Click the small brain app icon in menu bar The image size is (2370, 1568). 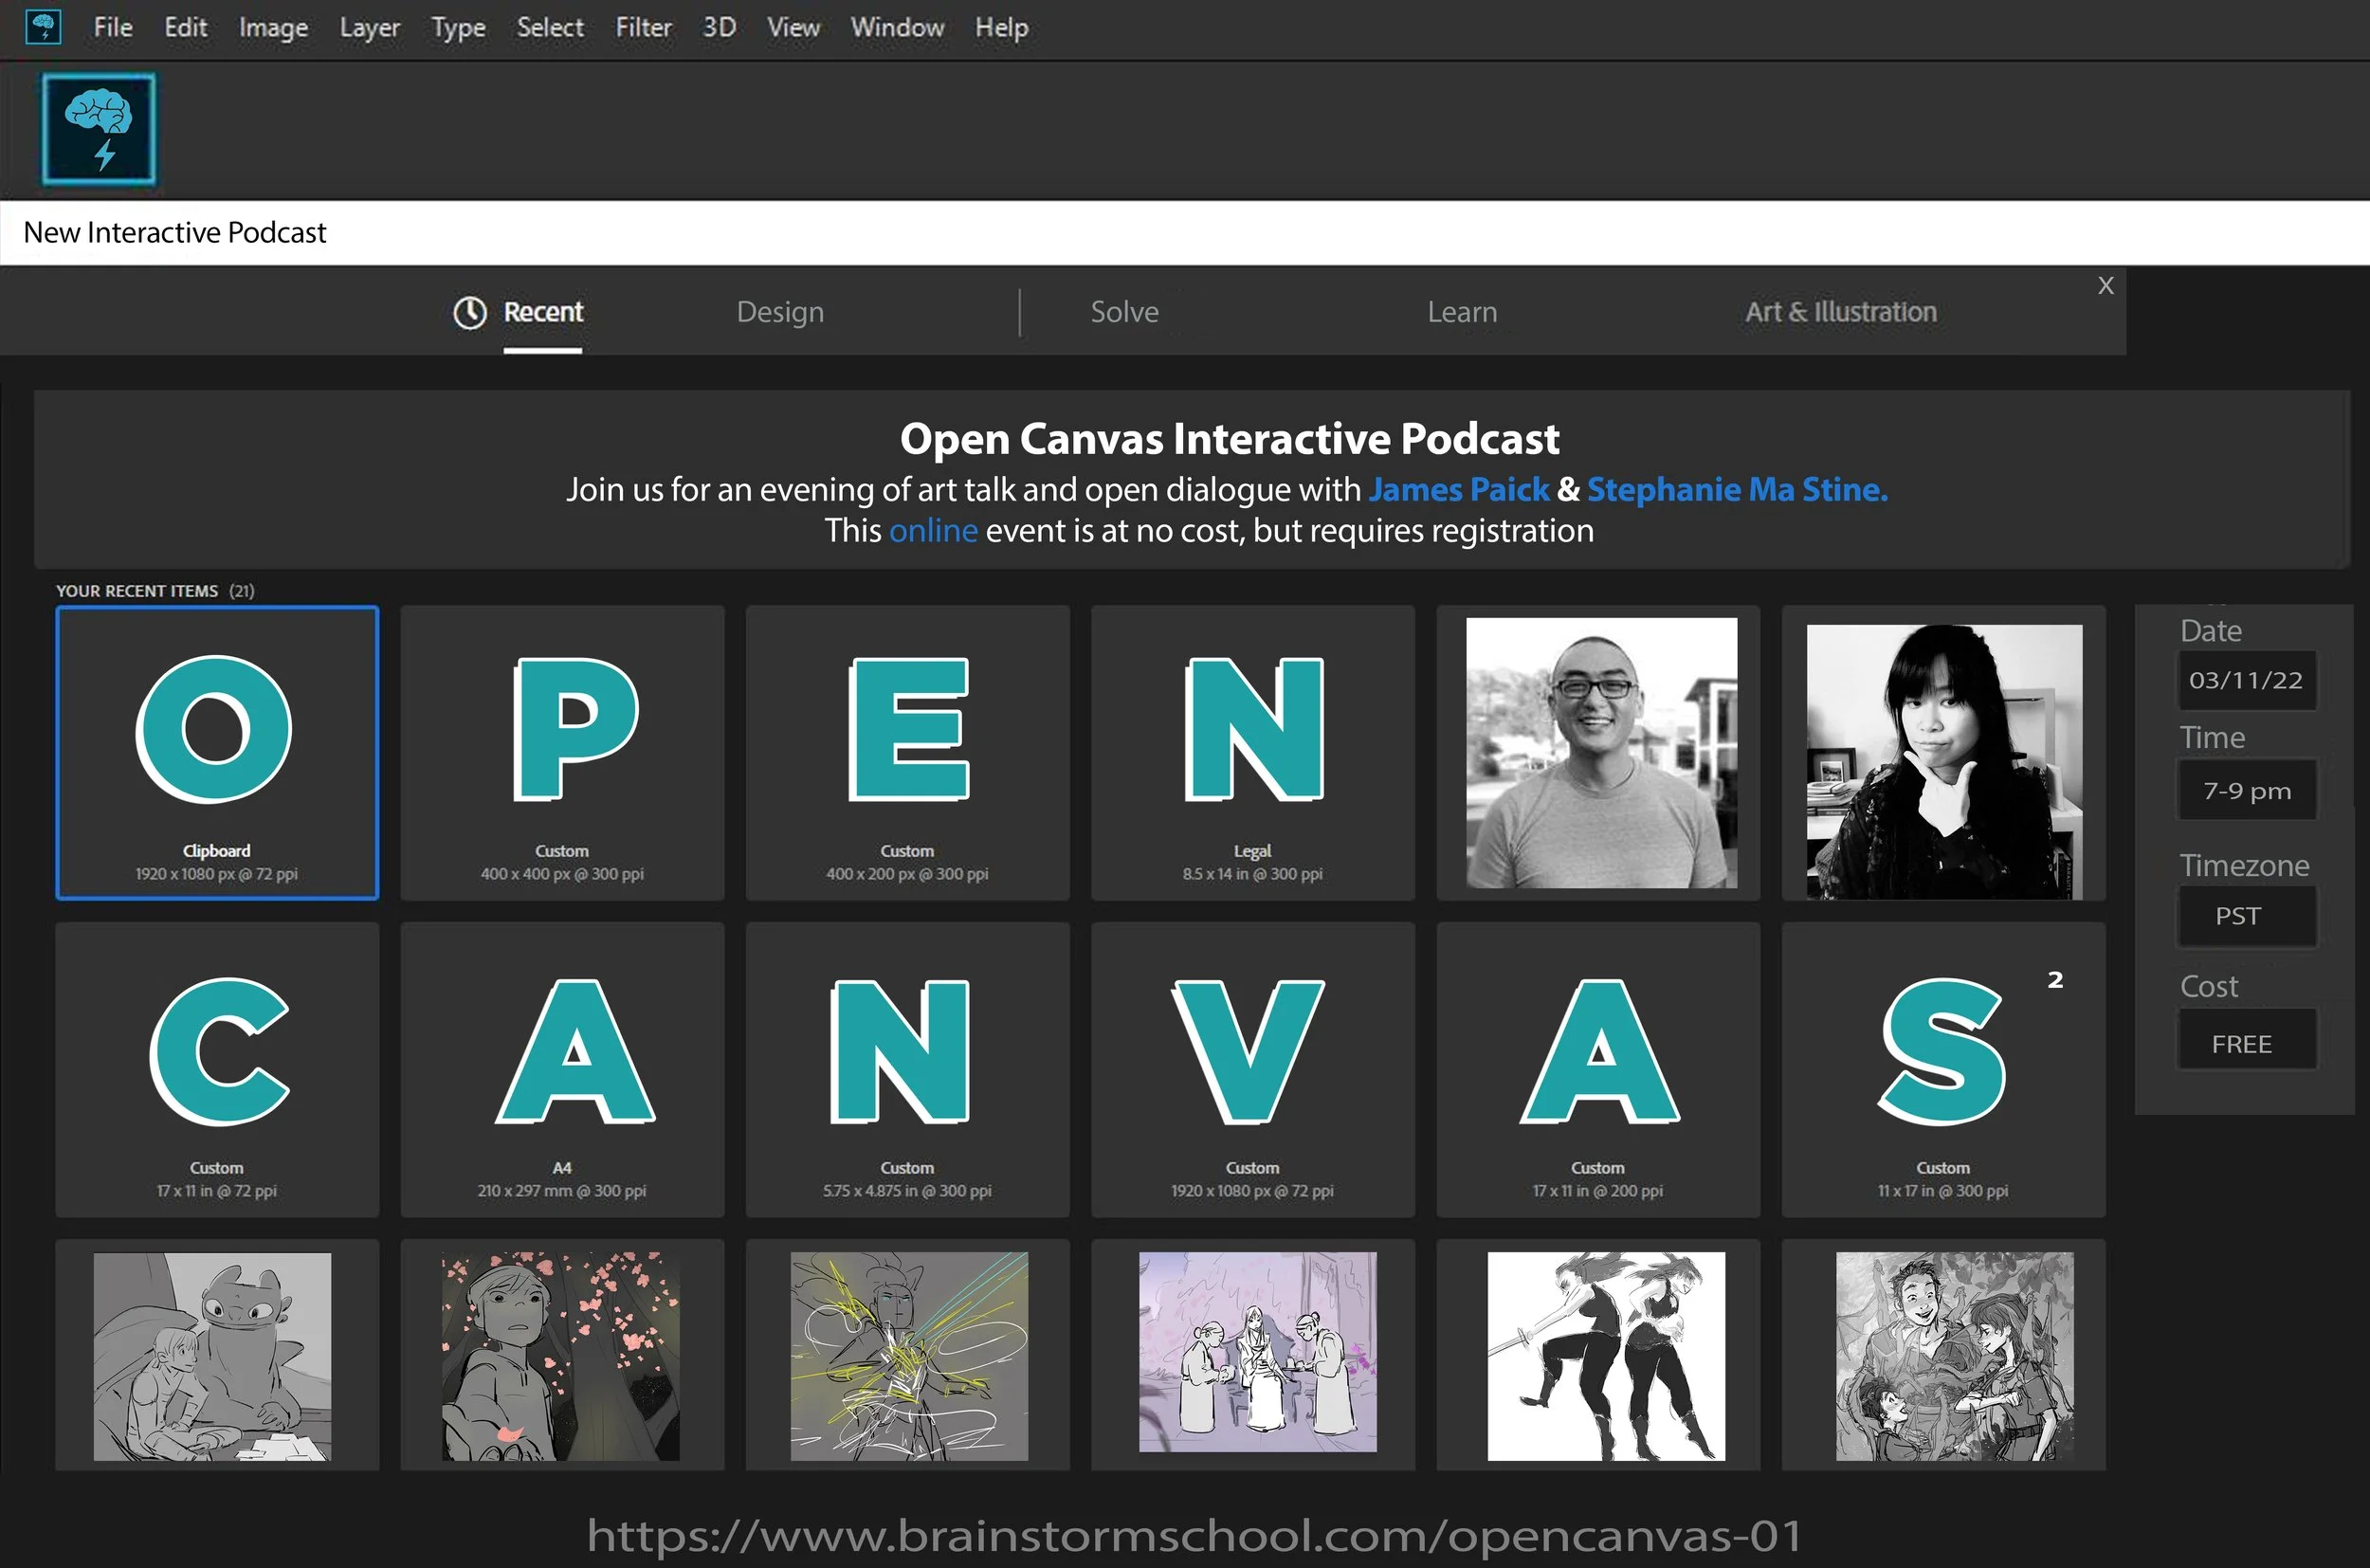click(x=43, y=27)
